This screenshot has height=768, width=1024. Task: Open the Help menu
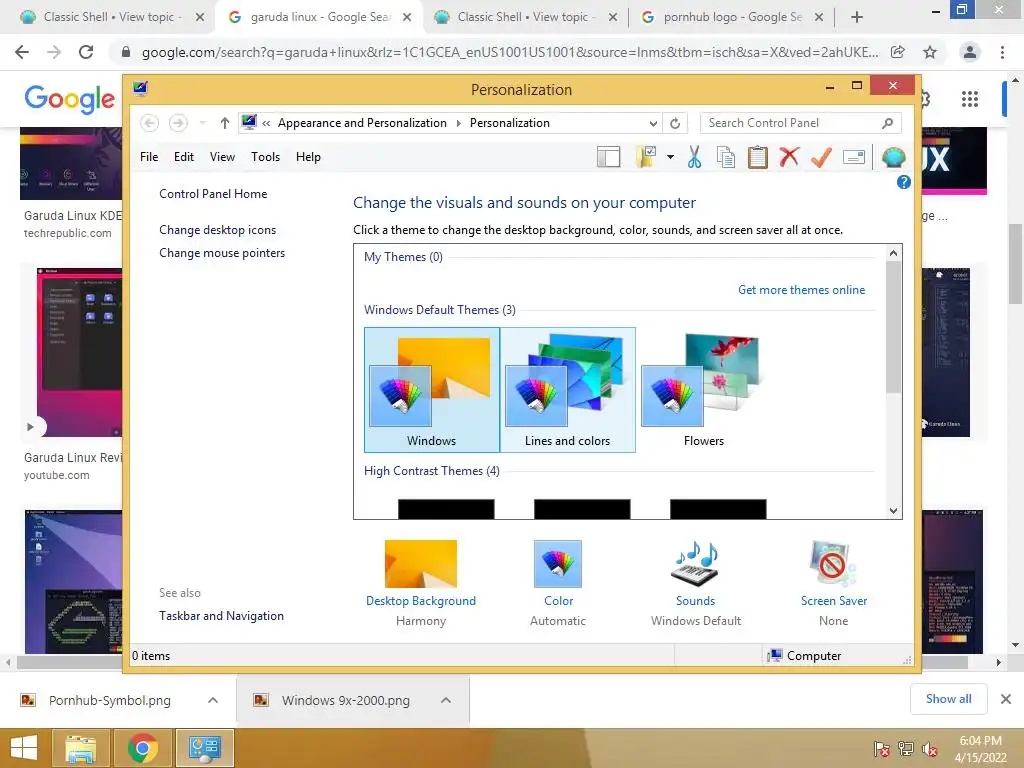tap(308, 157)
